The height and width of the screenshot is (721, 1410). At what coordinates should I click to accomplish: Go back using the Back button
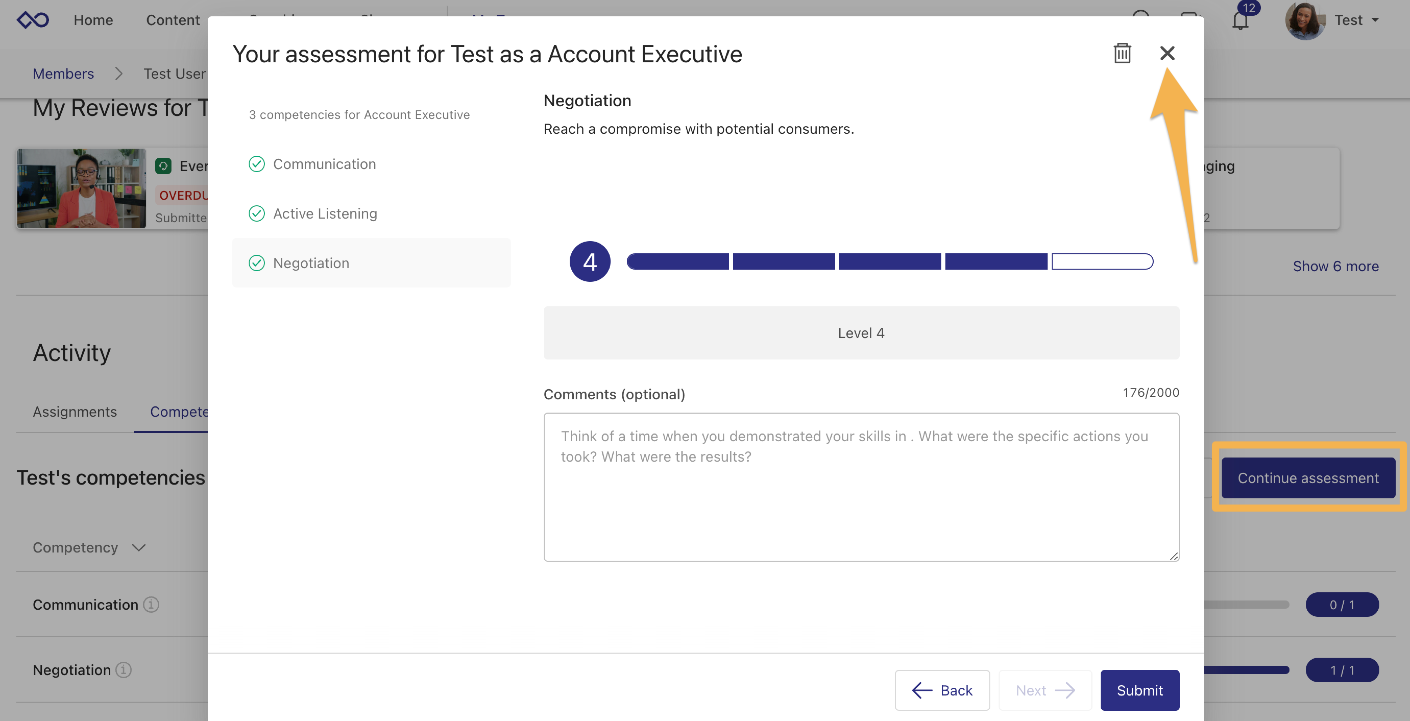click(x=941, y=690)
